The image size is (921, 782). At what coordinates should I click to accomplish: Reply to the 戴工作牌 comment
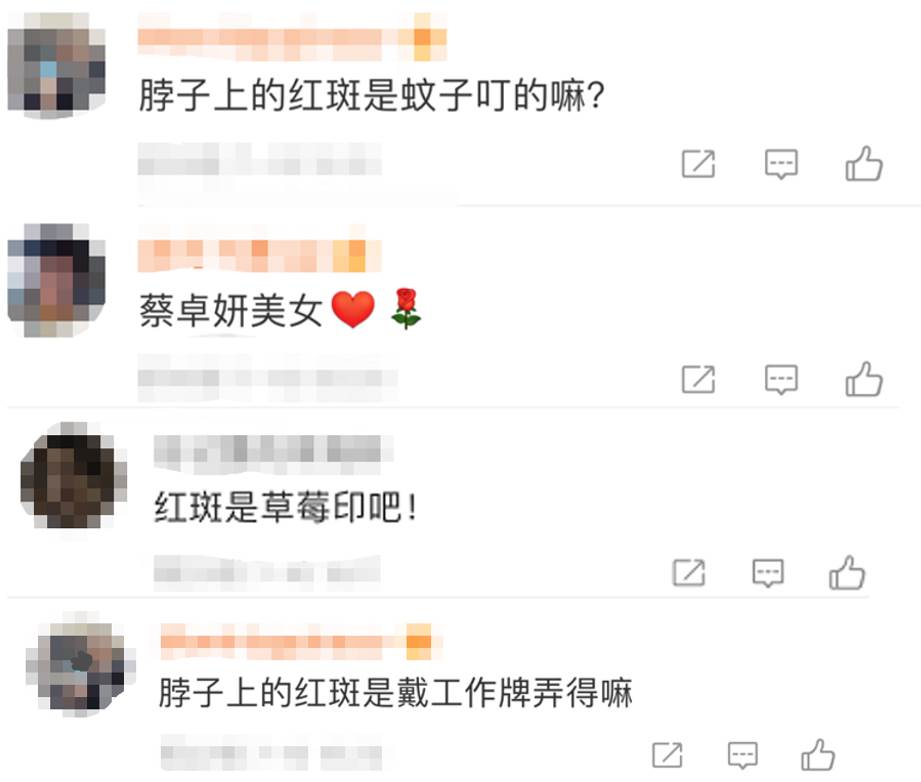click(743, 756)
